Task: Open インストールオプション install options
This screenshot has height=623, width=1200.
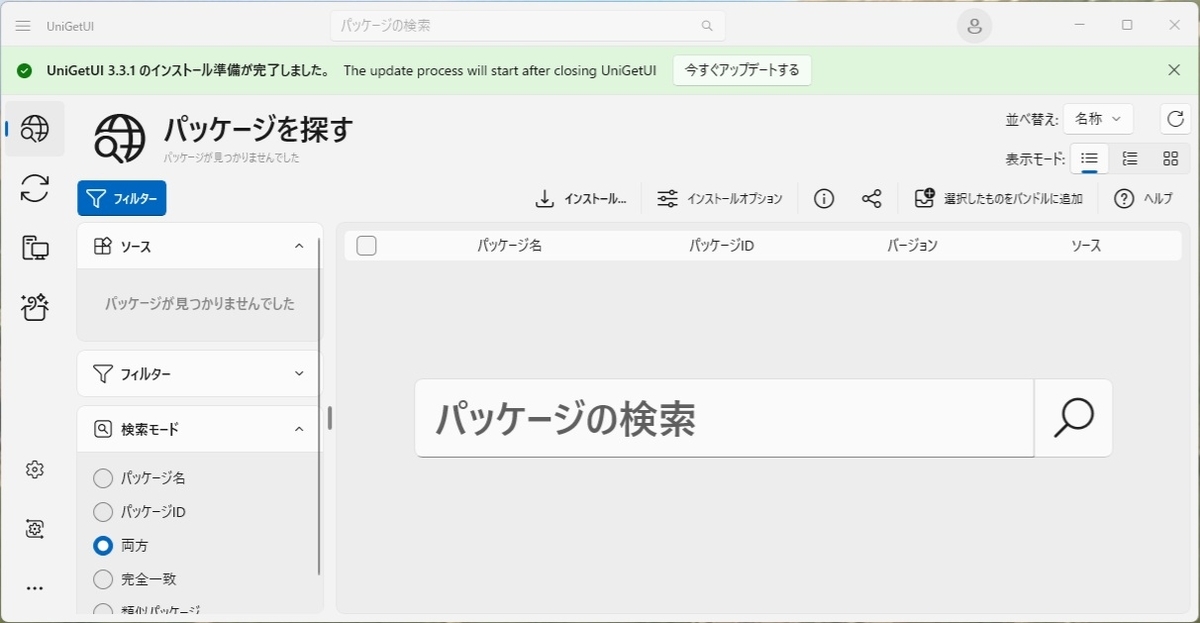Action: coord(719,199)
